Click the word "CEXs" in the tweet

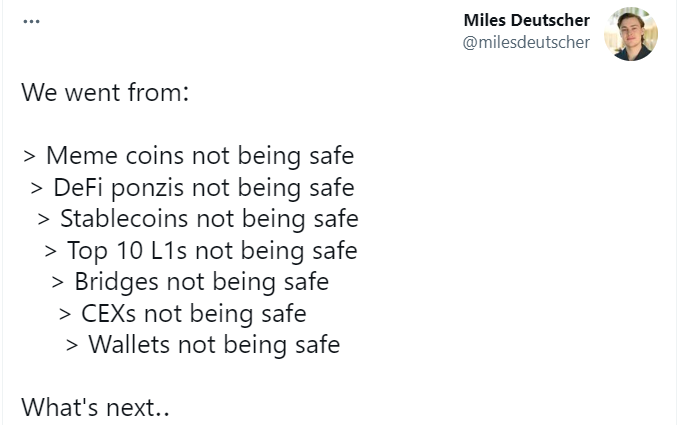(109, 313)
